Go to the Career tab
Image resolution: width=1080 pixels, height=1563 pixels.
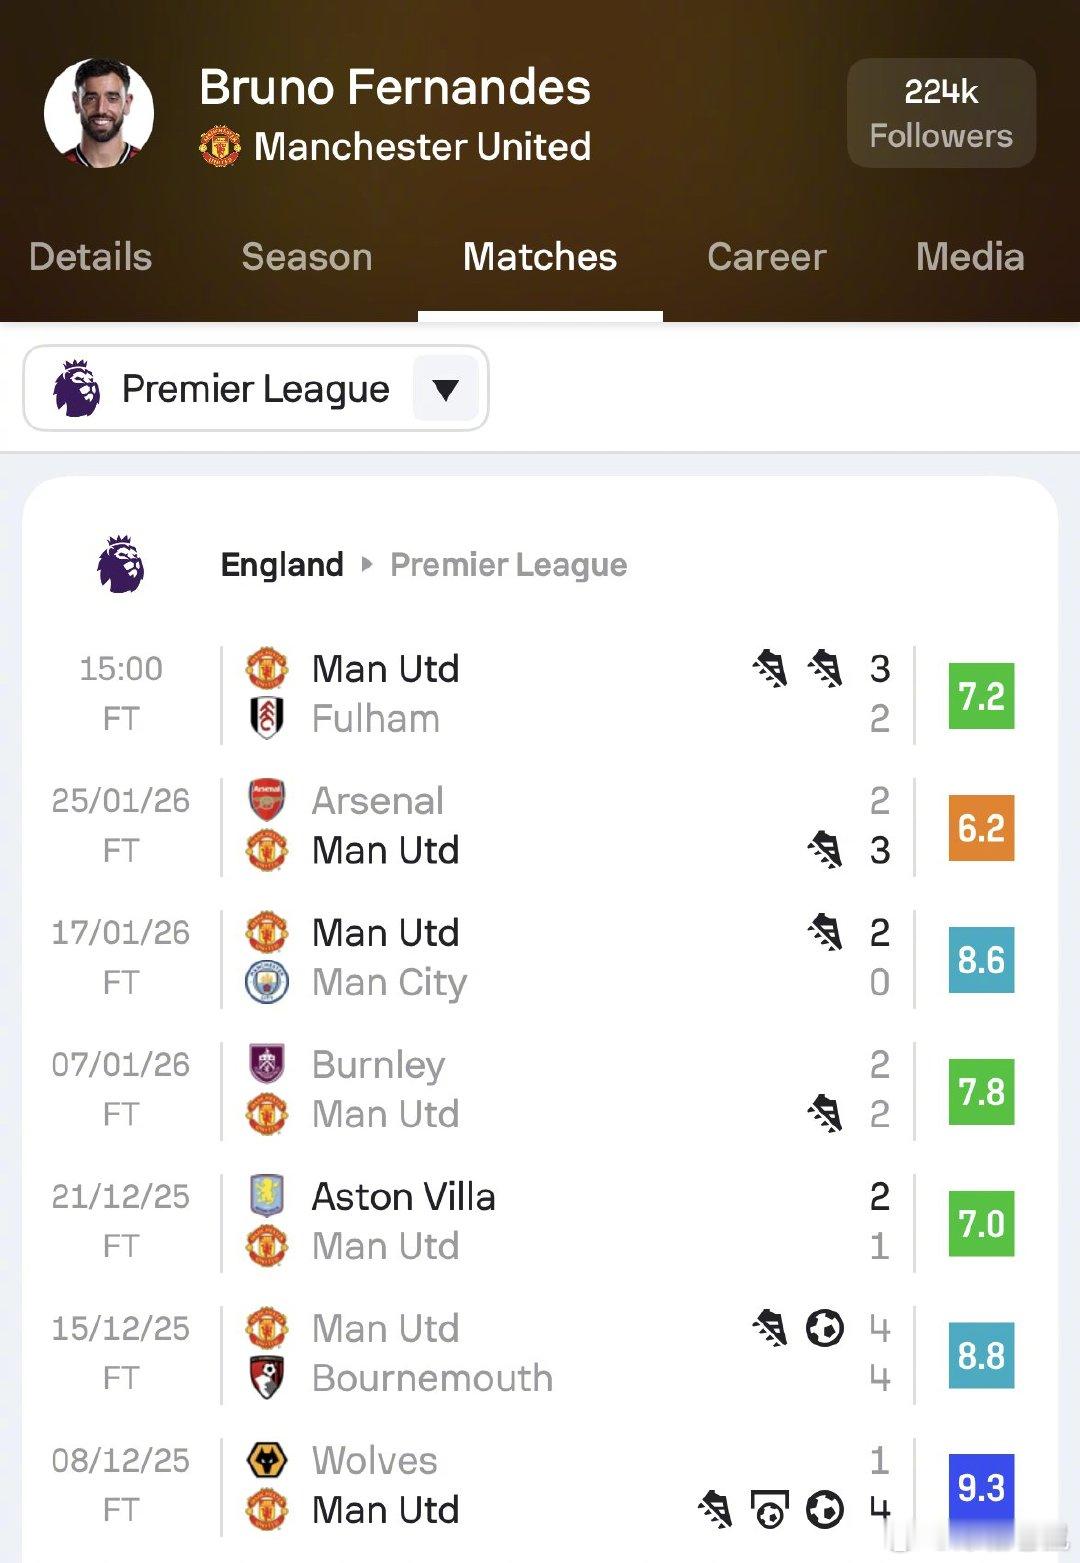(766, 257)
